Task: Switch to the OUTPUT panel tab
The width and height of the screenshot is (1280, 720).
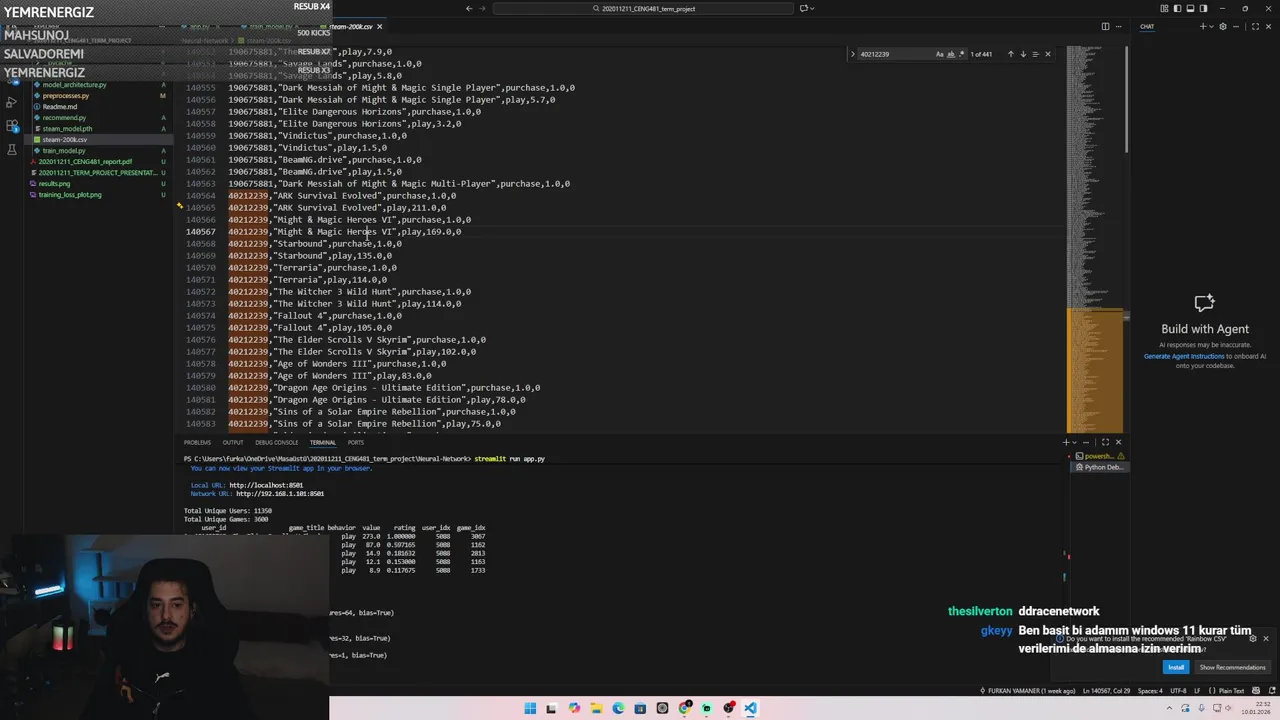Action: (x=233, y=442)
